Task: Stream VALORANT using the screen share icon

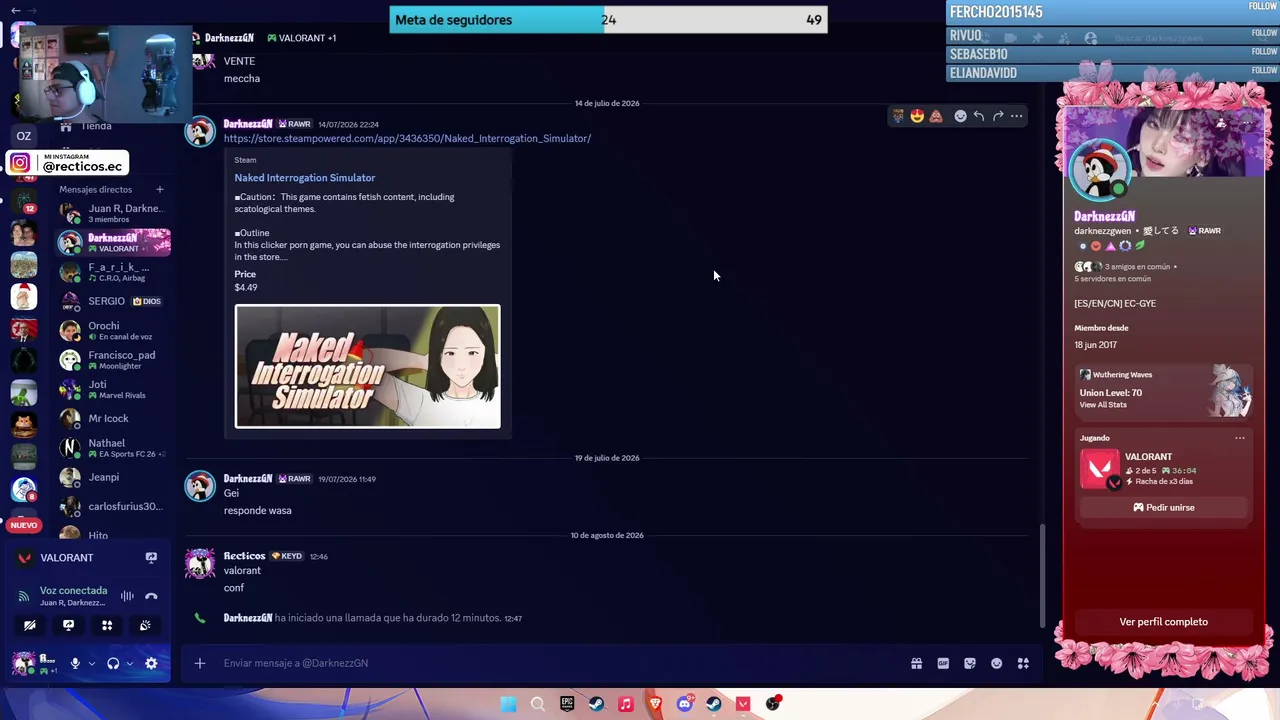Action: point(151,558)
